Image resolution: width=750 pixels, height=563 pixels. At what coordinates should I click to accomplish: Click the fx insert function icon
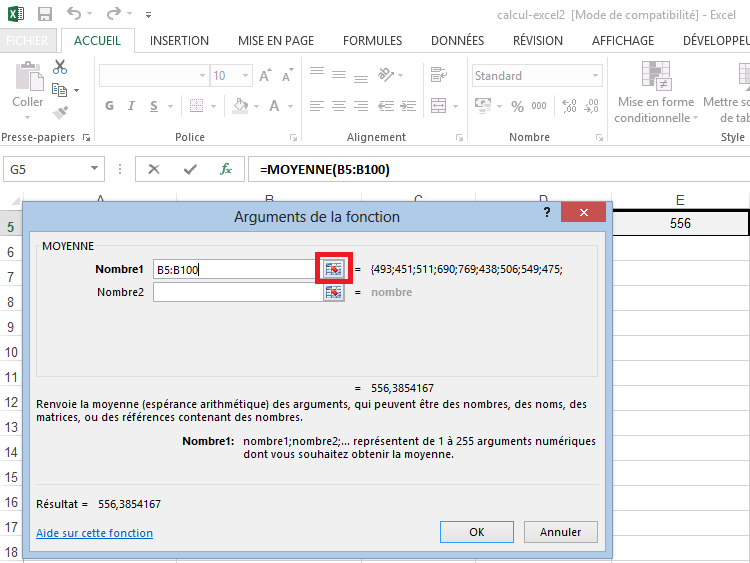(226, 169)
